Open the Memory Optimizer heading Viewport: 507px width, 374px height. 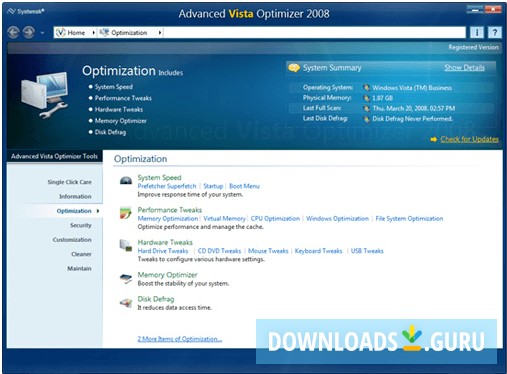click(x=167, y=275)
